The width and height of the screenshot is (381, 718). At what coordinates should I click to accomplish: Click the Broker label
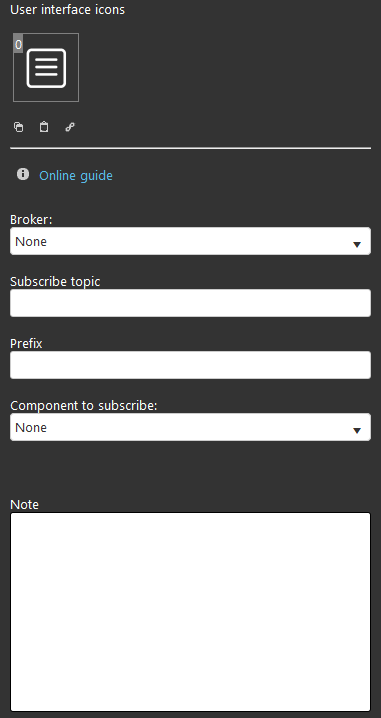(x=31, y=220)
